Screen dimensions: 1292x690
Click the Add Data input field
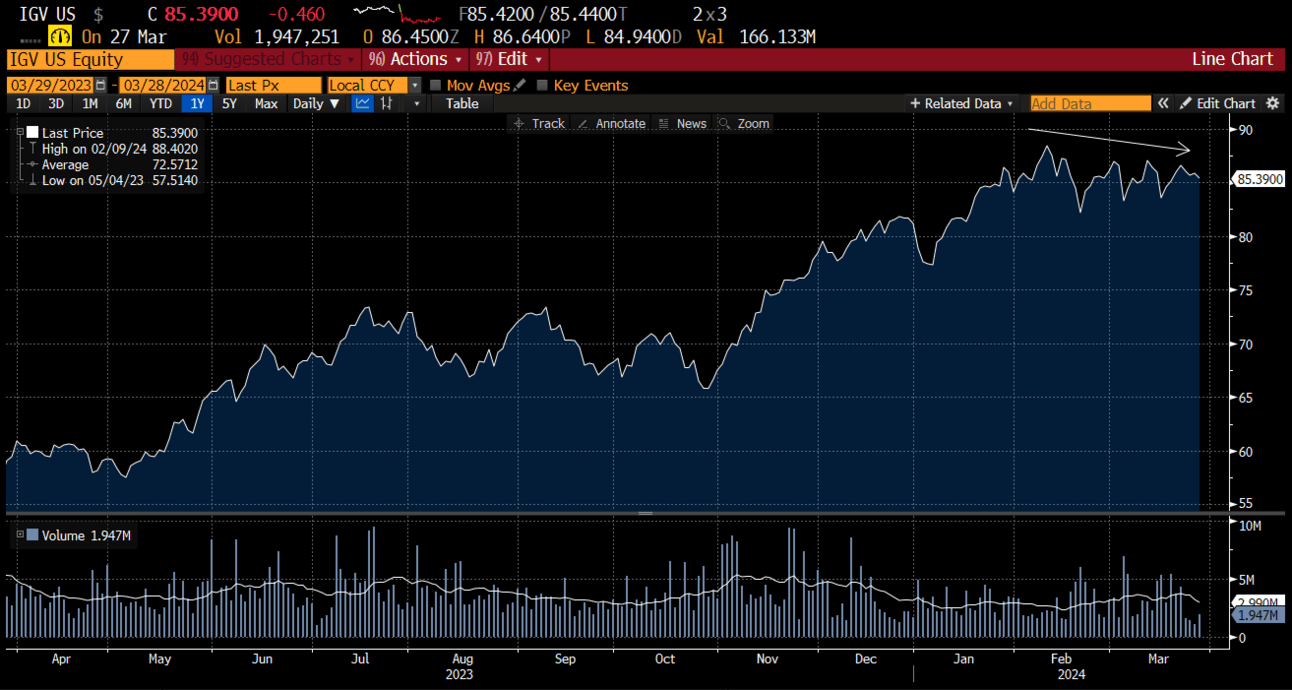(x=1090, y=103)
